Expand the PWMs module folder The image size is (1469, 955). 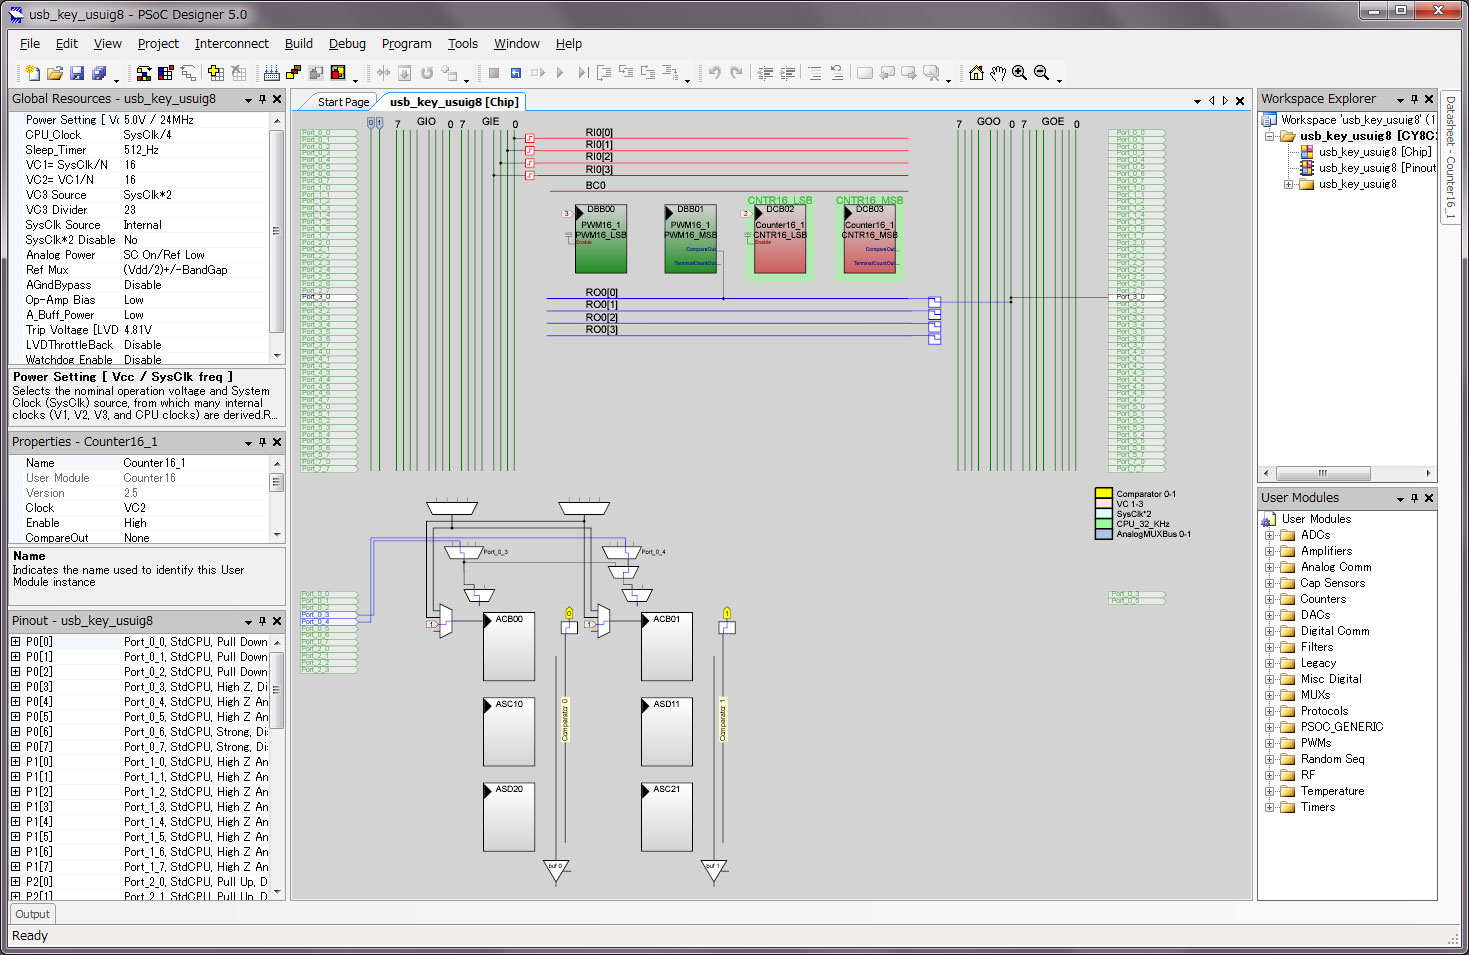pyautogui.click(x=1270, y=743)
